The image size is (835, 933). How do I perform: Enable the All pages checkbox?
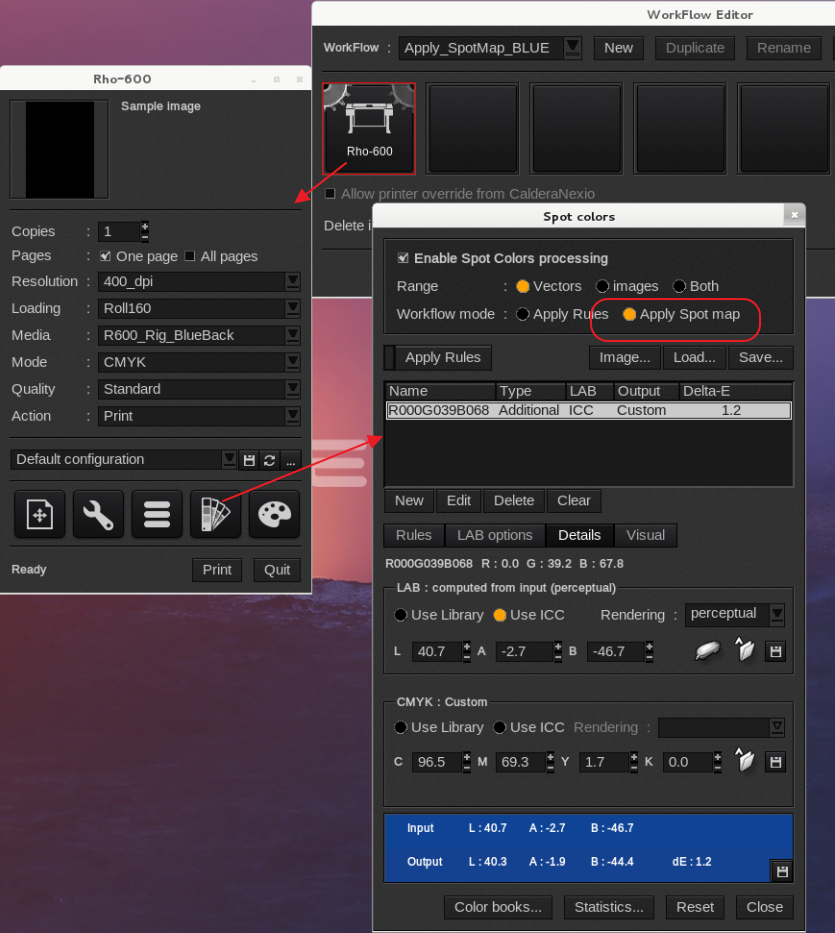[x=190, y=256]
